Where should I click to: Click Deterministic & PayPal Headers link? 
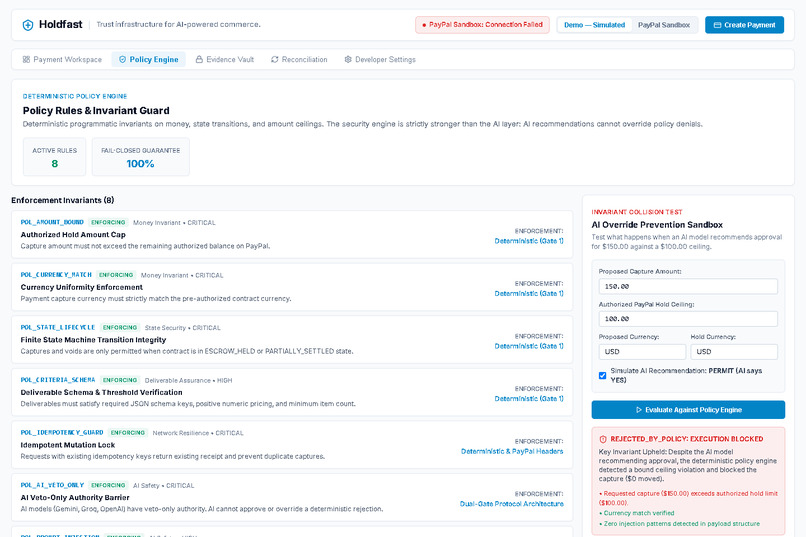tap(512, 451)
